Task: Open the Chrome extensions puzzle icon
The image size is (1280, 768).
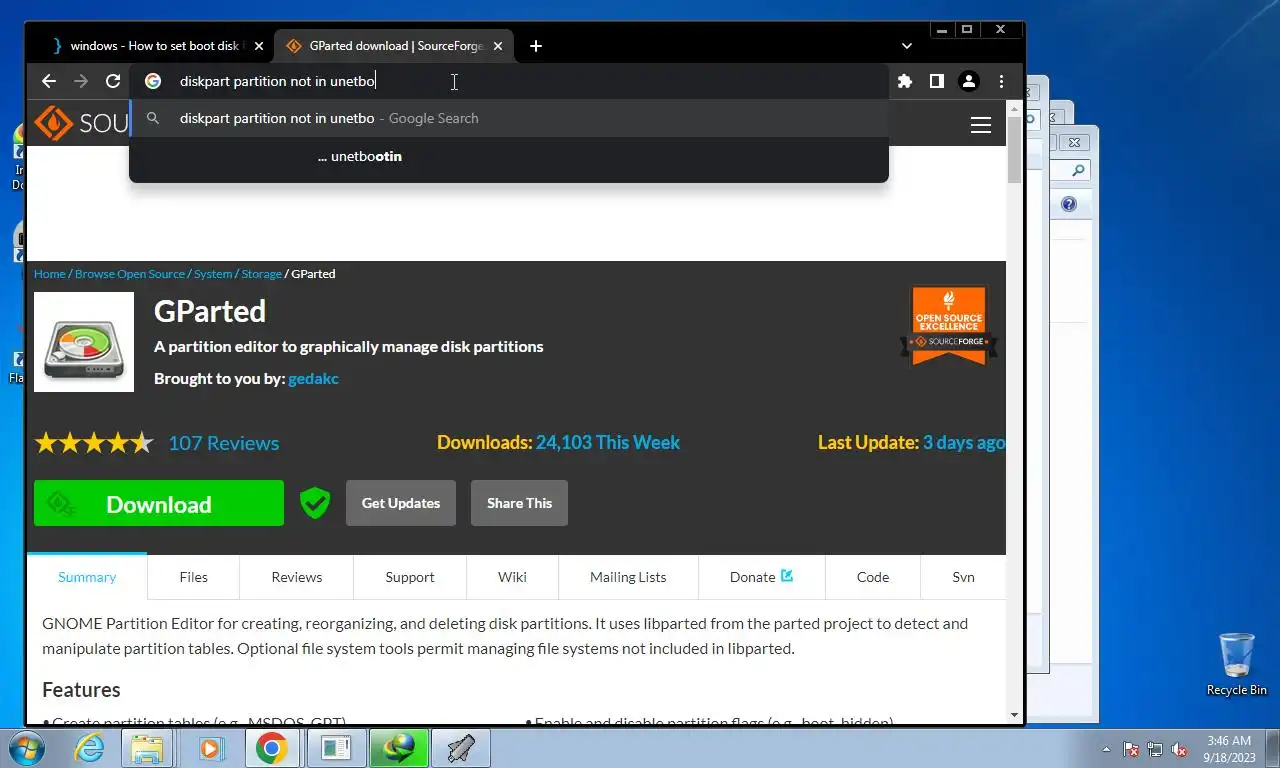Action: 905,82
